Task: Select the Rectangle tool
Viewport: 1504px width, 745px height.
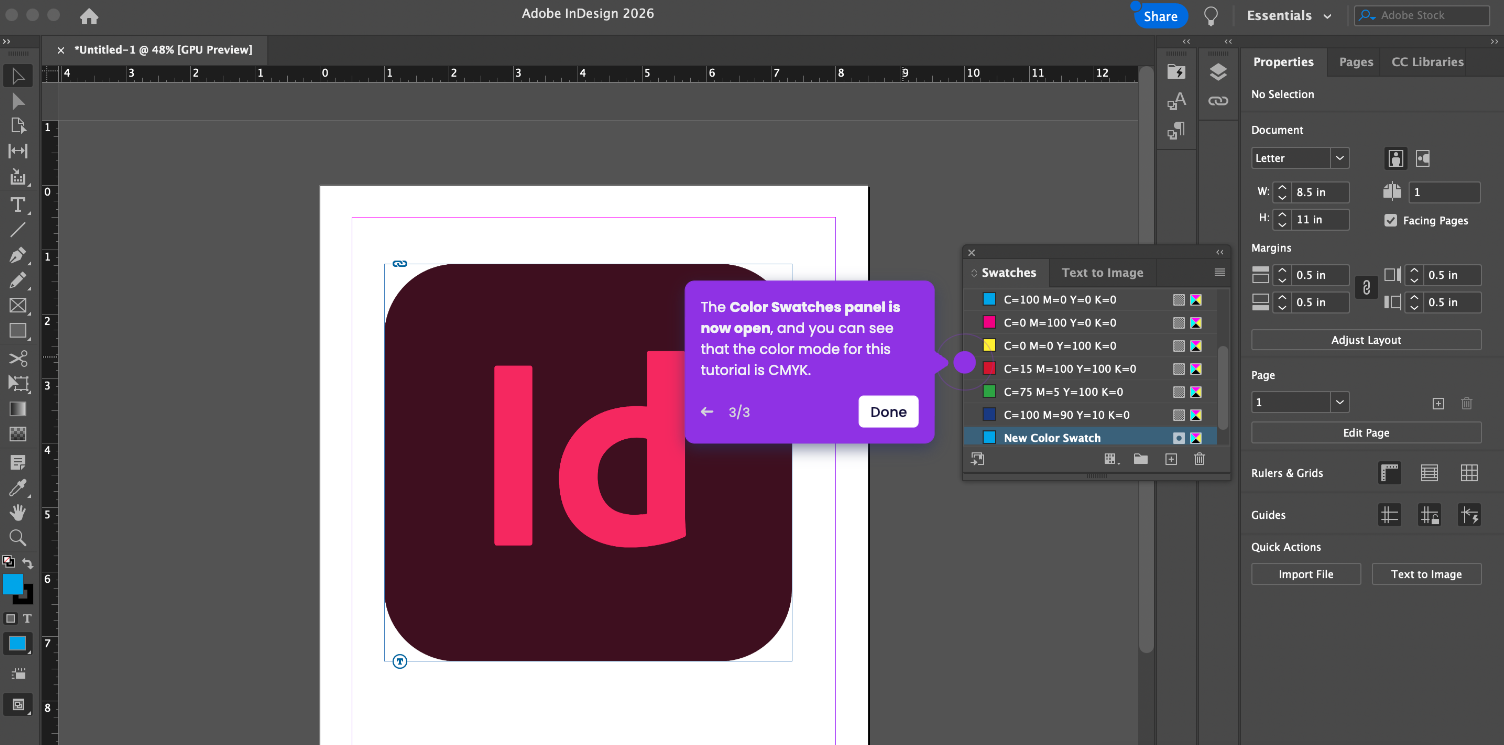Action: 17,331
